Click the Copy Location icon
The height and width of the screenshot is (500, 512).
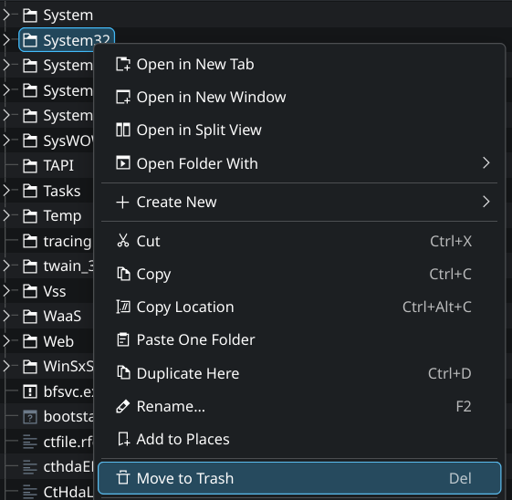(123, 307)
